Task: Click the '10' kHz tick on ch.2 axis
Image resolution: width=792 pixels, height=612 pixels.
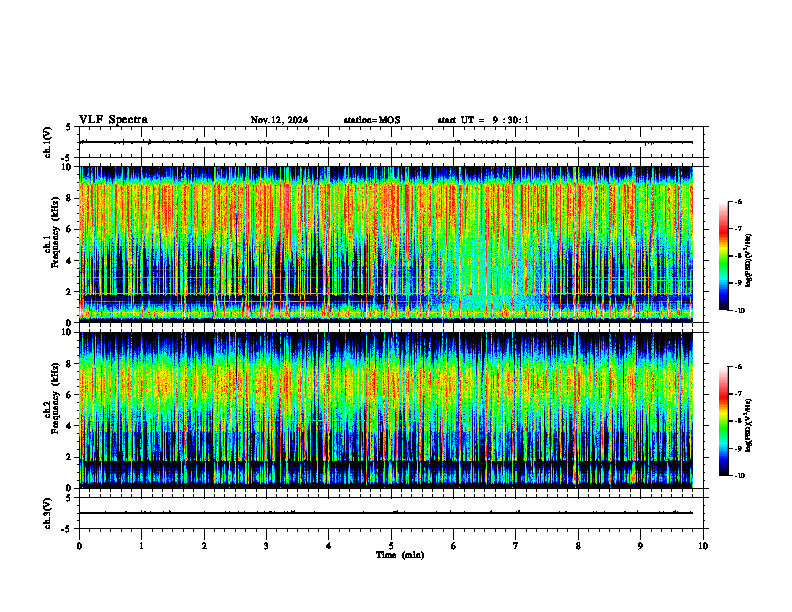Action: pyautogui.click(x=68, y=332)
